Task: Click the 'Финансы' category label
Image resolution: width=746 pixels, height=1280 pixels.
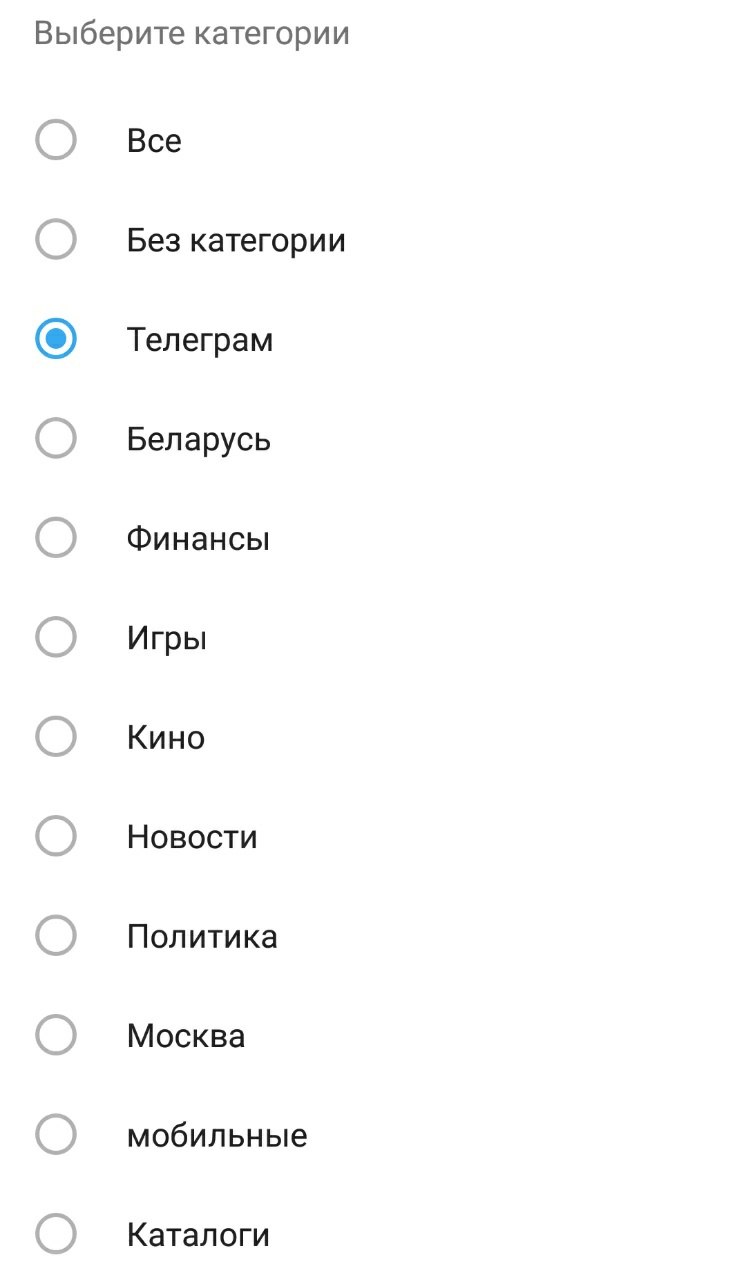Action: click(x=198, y=540)
